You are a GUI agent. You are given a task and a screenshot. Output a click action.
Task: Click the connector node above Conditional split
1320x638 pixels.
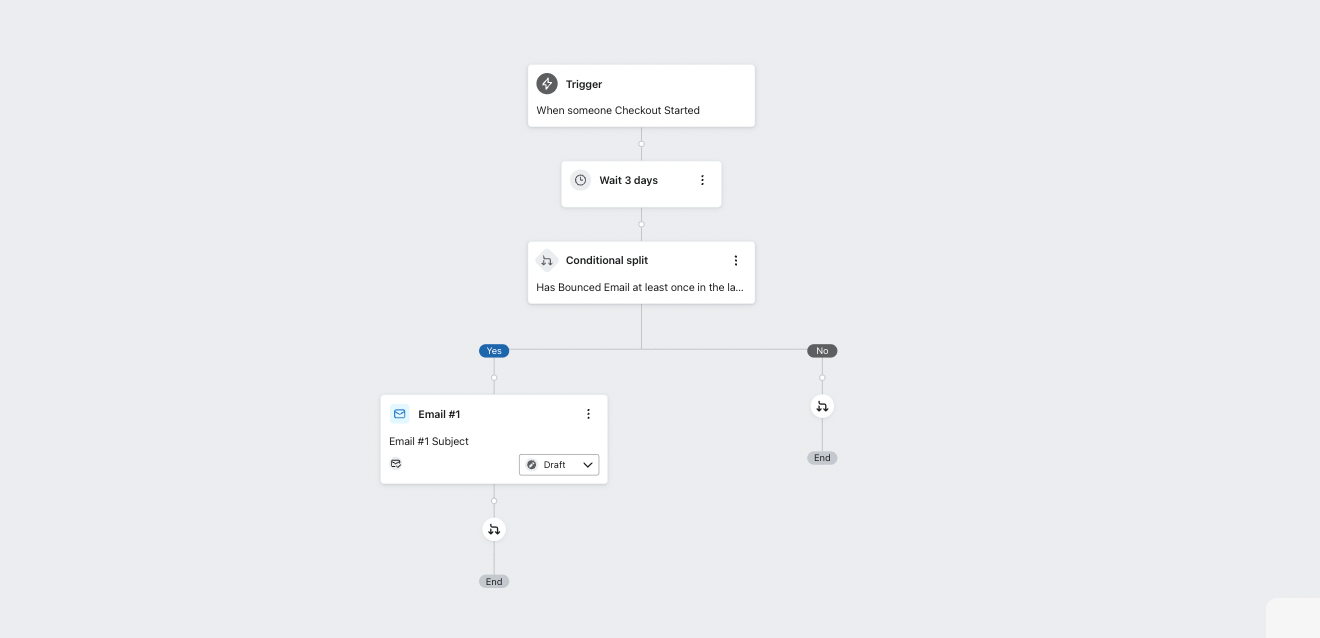[x=641, y=224]
